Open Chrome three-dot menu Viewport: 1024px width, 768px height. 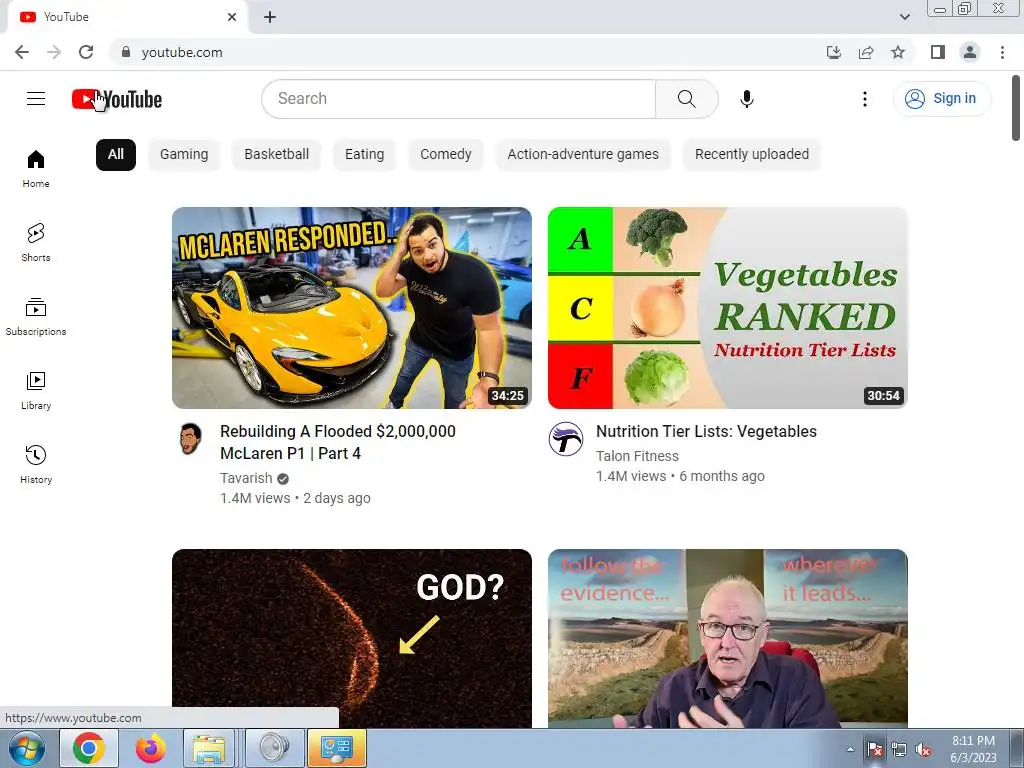[x=1002, y=52]
